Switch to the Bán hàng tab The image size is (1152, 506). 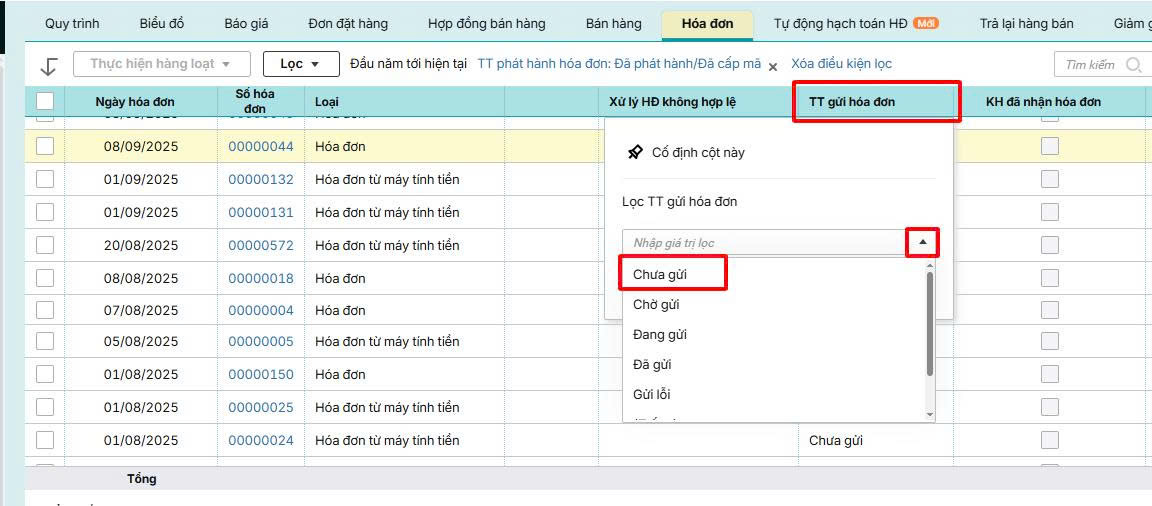613,24
